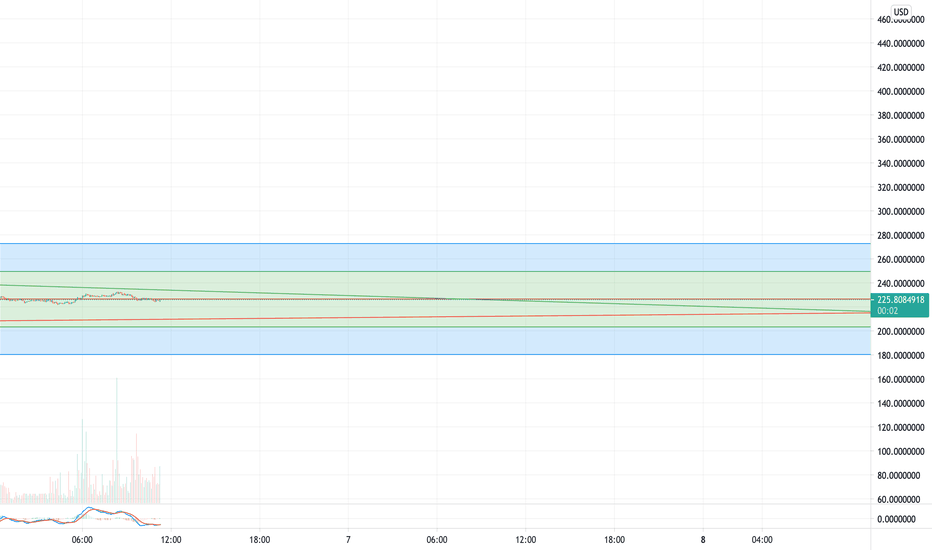Screen dimensions: 932x550
Task: Click the 60.0000000 price axis label
Action: coord(901,500)
